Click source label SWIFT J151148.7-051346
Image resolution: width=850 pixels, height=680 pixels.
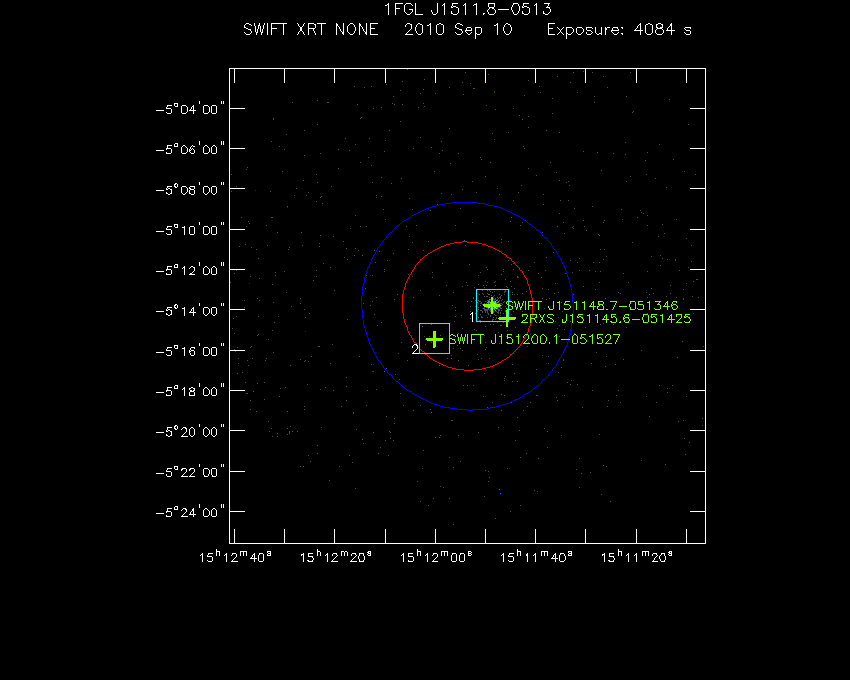click(592, 306)
